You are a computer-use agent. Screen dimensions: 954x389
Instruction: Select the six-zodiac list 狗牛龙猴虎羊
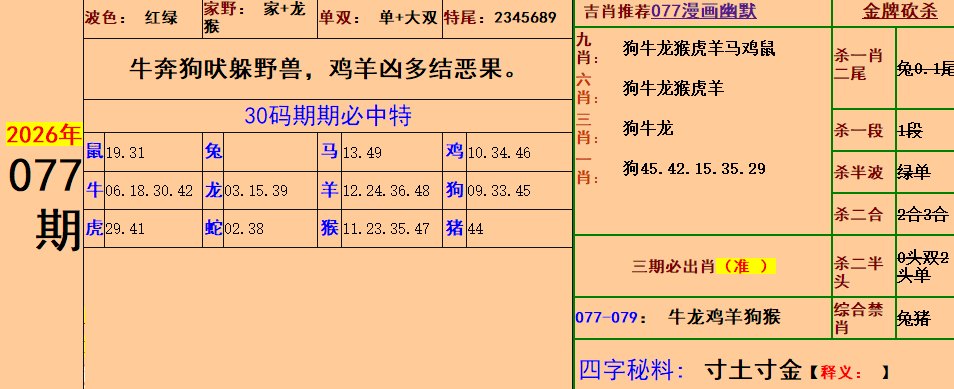coord(673,89)
